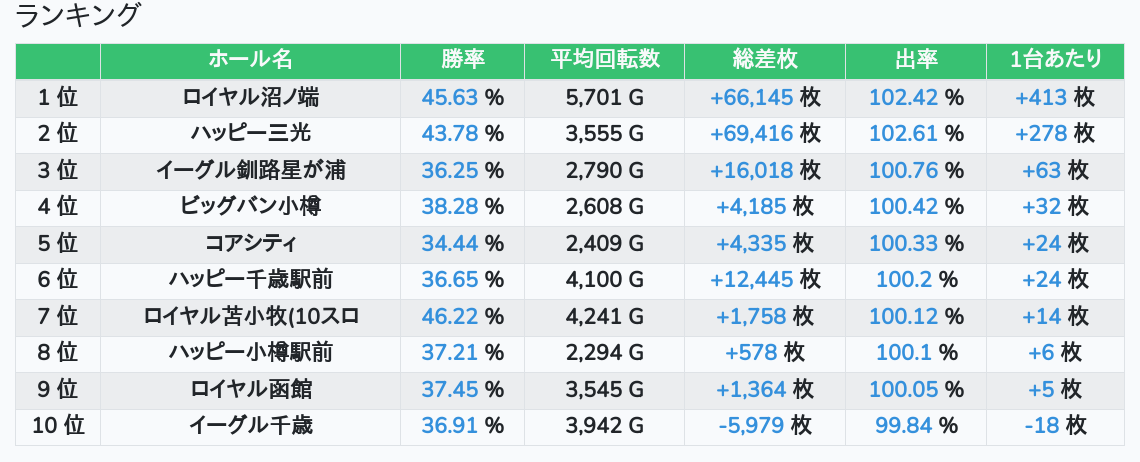Open ハッピー三光 hall entry
The height and width of the screenshot is (462, 1140).
pyautogui.click(x=250, y=133)
